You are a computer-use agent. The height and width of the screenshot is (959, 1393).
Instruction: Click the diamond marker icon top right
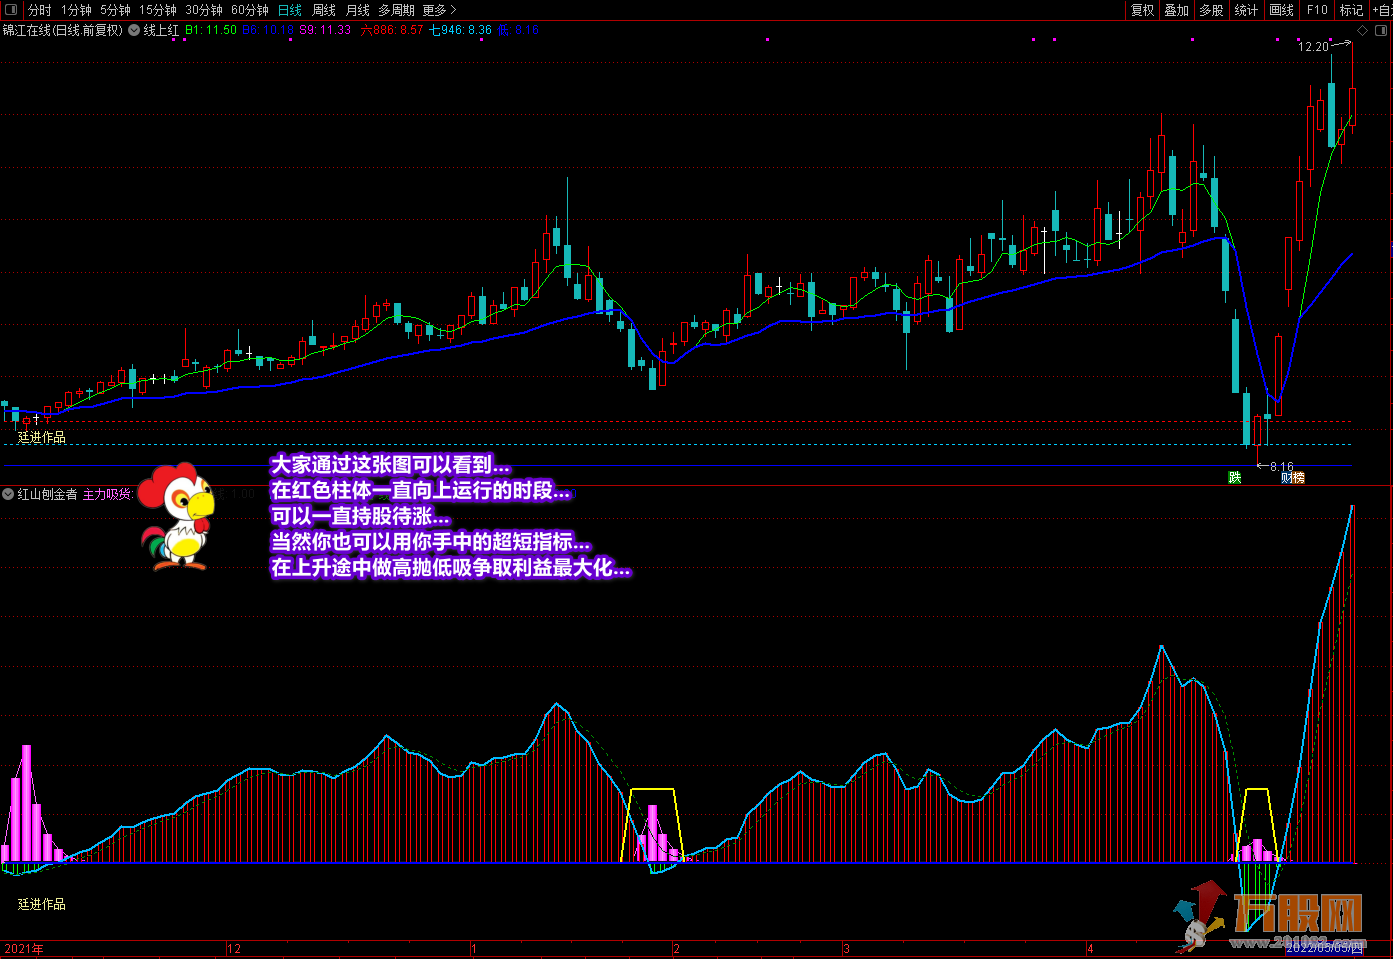pyautogui.click(x=1362, y=31)
